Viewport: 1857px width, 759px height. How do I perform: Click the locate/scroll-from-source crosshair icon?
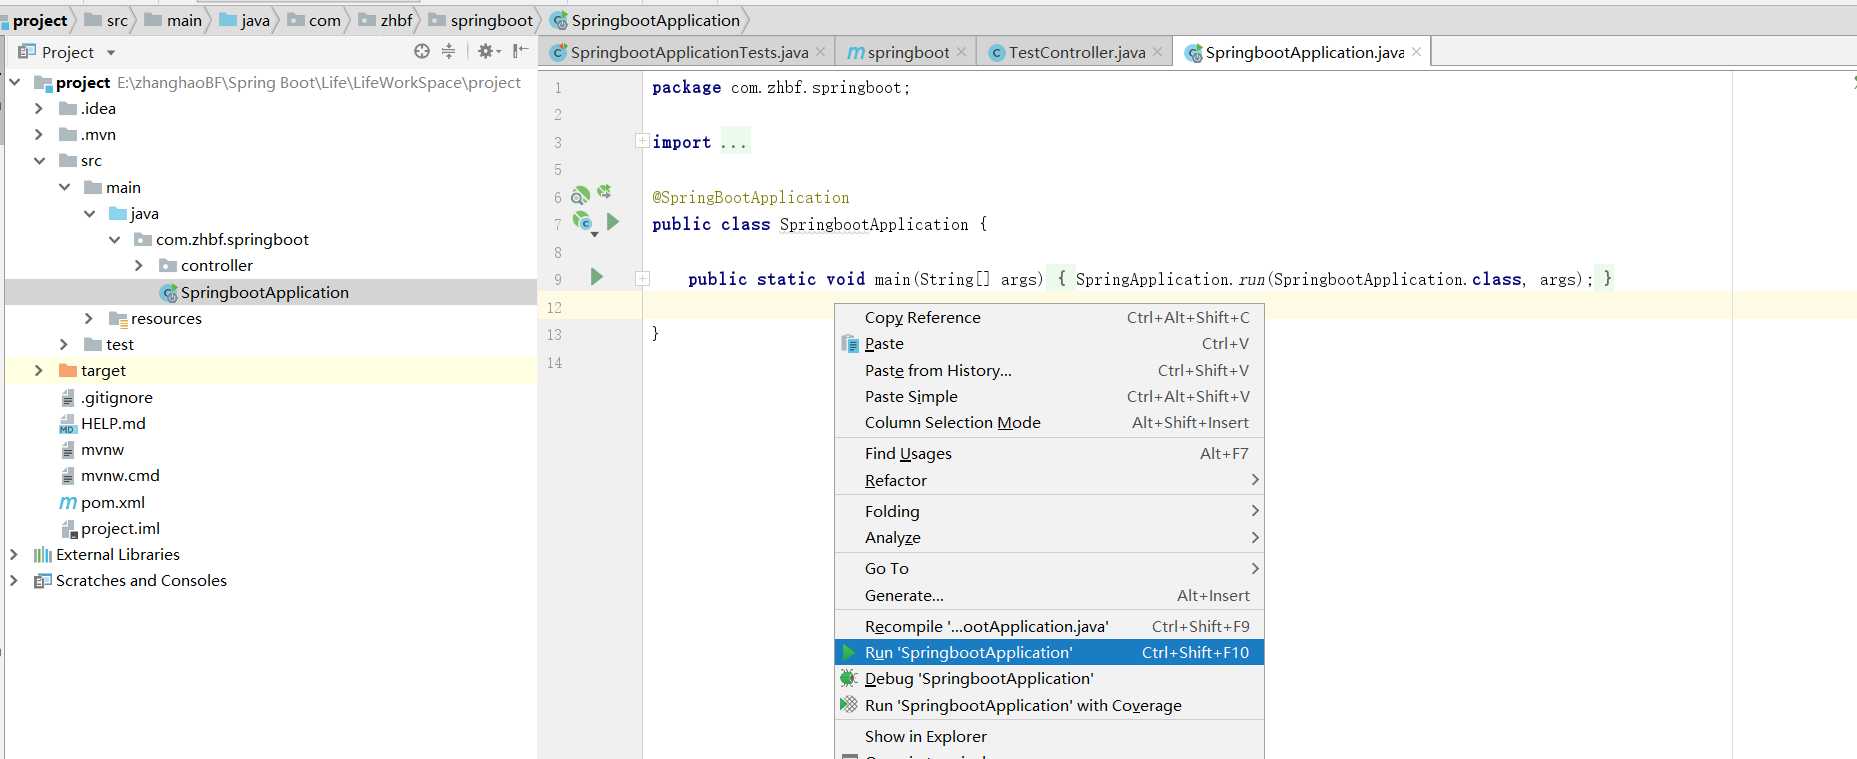click(421, 51)
